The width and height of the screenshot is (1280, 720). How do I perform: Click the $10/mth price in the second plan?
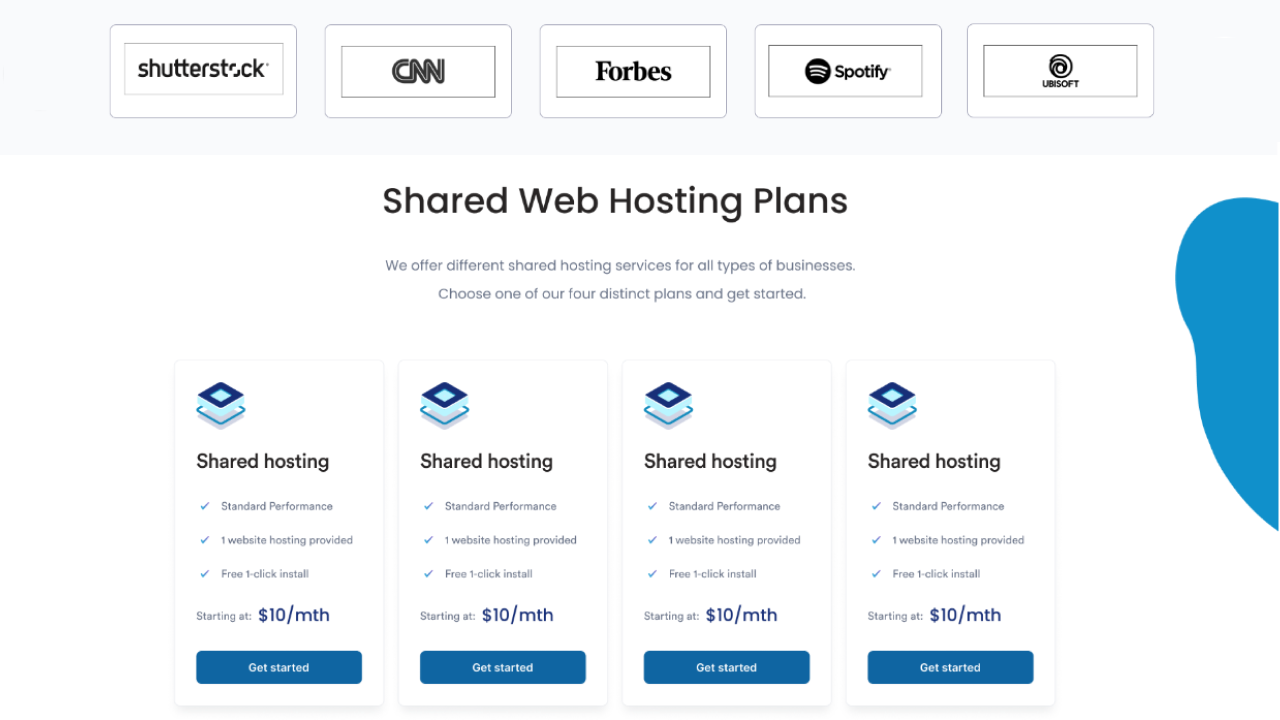[x=517, y=614]
